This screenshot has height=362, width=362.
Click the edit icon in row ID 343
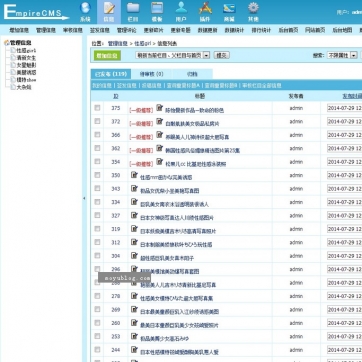click(134, 188)
